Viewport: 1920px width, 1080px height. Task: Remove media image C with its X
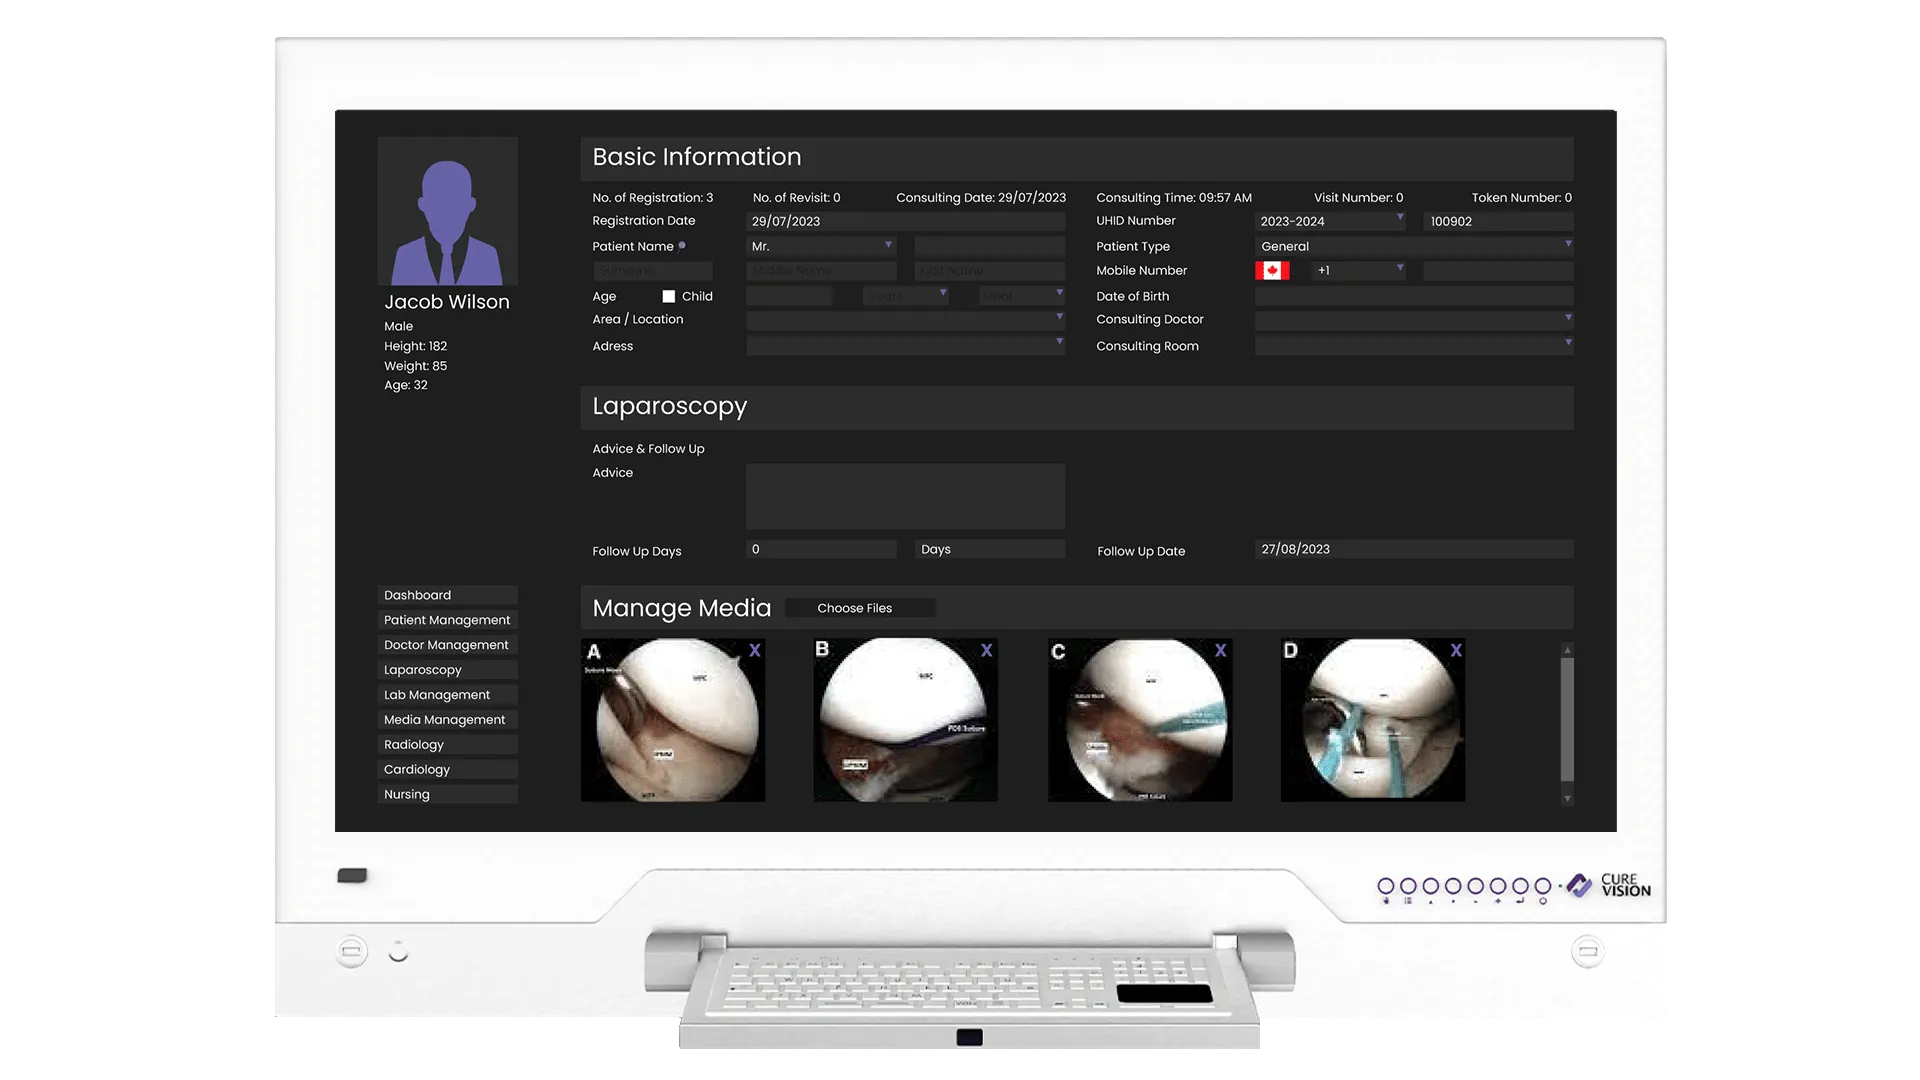point(1221,651)
